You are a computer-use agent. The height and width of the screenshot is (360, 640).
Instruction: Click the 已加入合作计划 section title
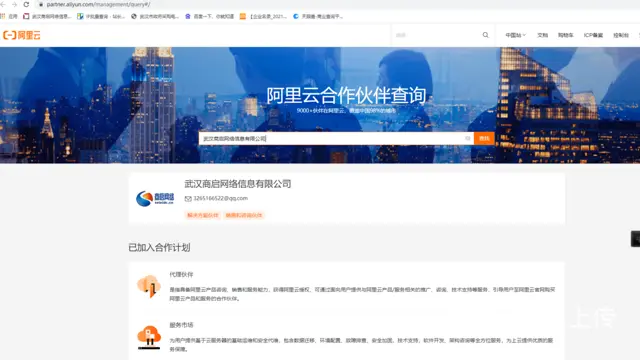pyautogui.click(x=159, y=247)
